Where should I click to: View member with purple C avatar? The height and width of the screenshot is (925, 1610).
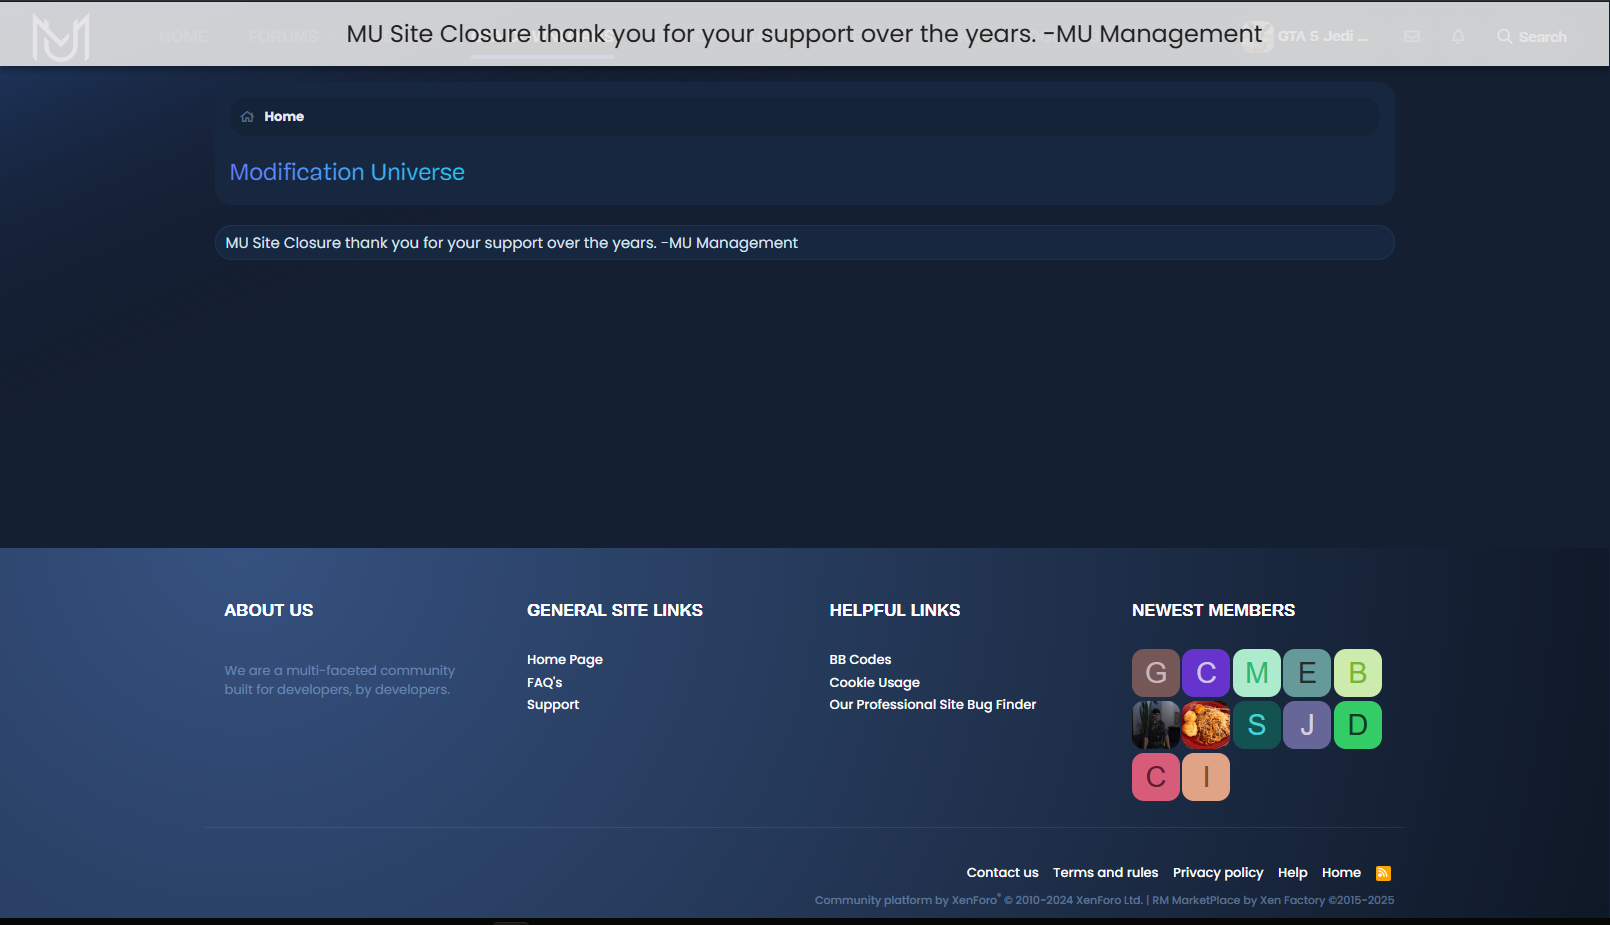pos(1206,673)
